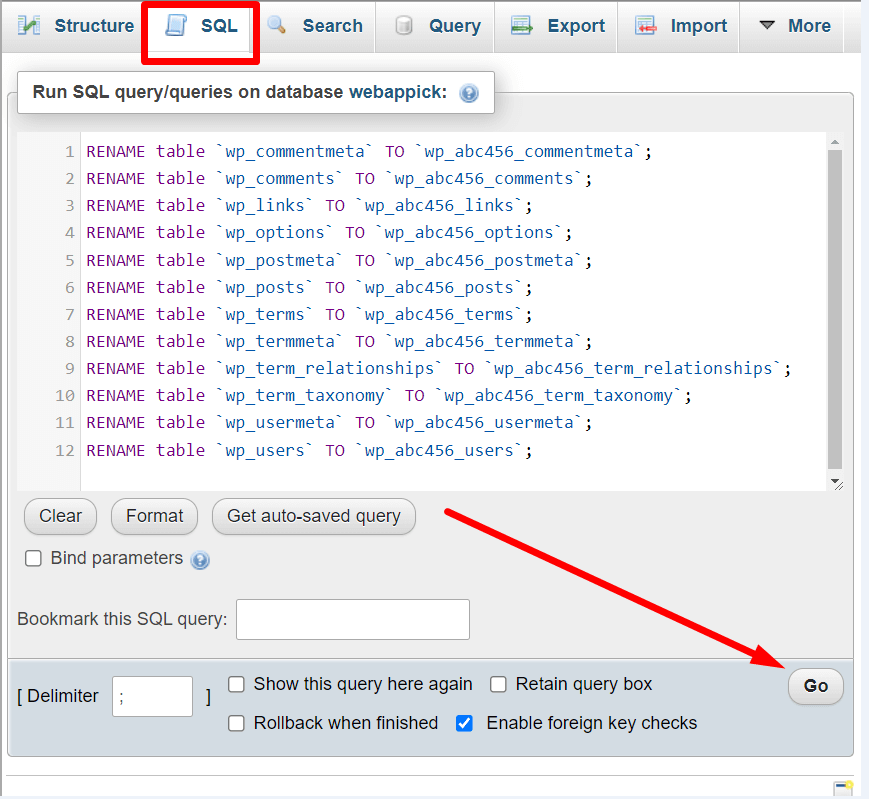Viewport: 869px width, 799px height.
Task: Click Get auto-saved query button
Action: click(314, 516)
